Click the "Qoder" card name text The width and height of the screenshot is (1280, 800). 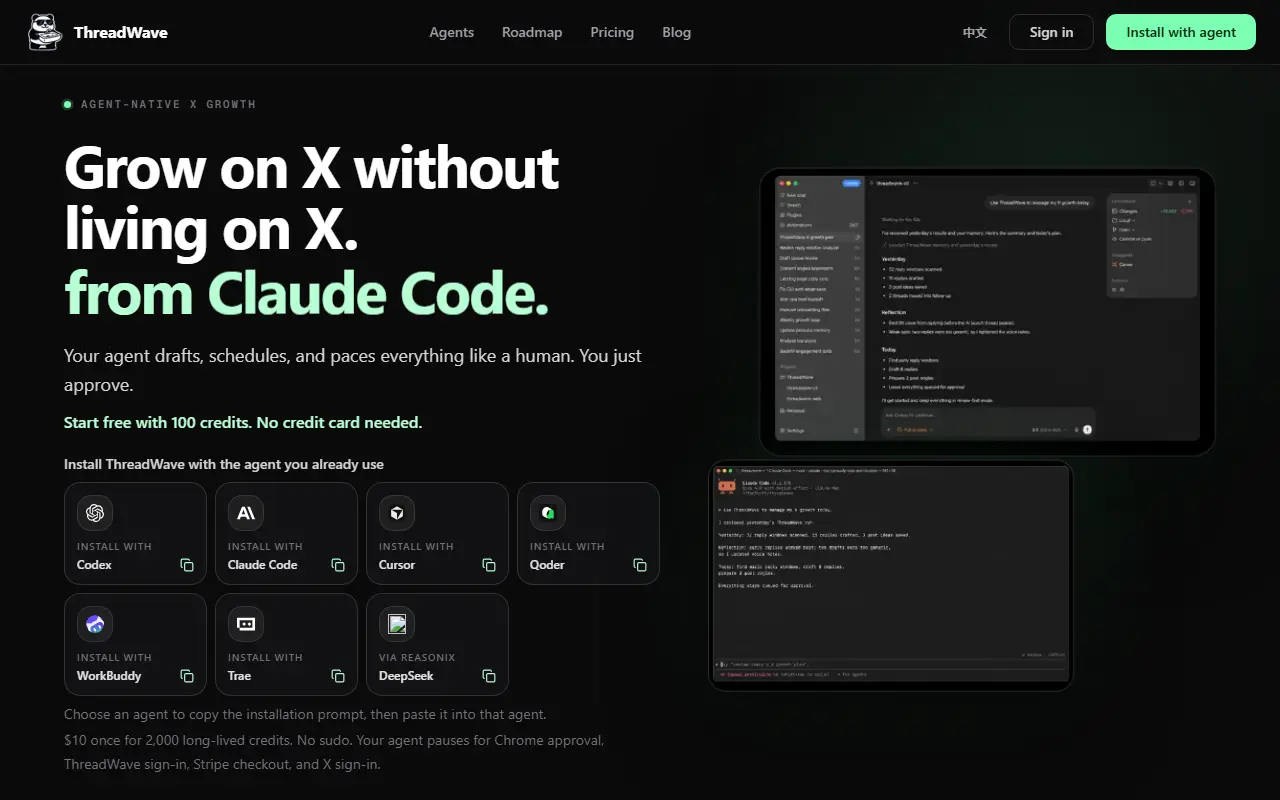(x=547, y=565)
